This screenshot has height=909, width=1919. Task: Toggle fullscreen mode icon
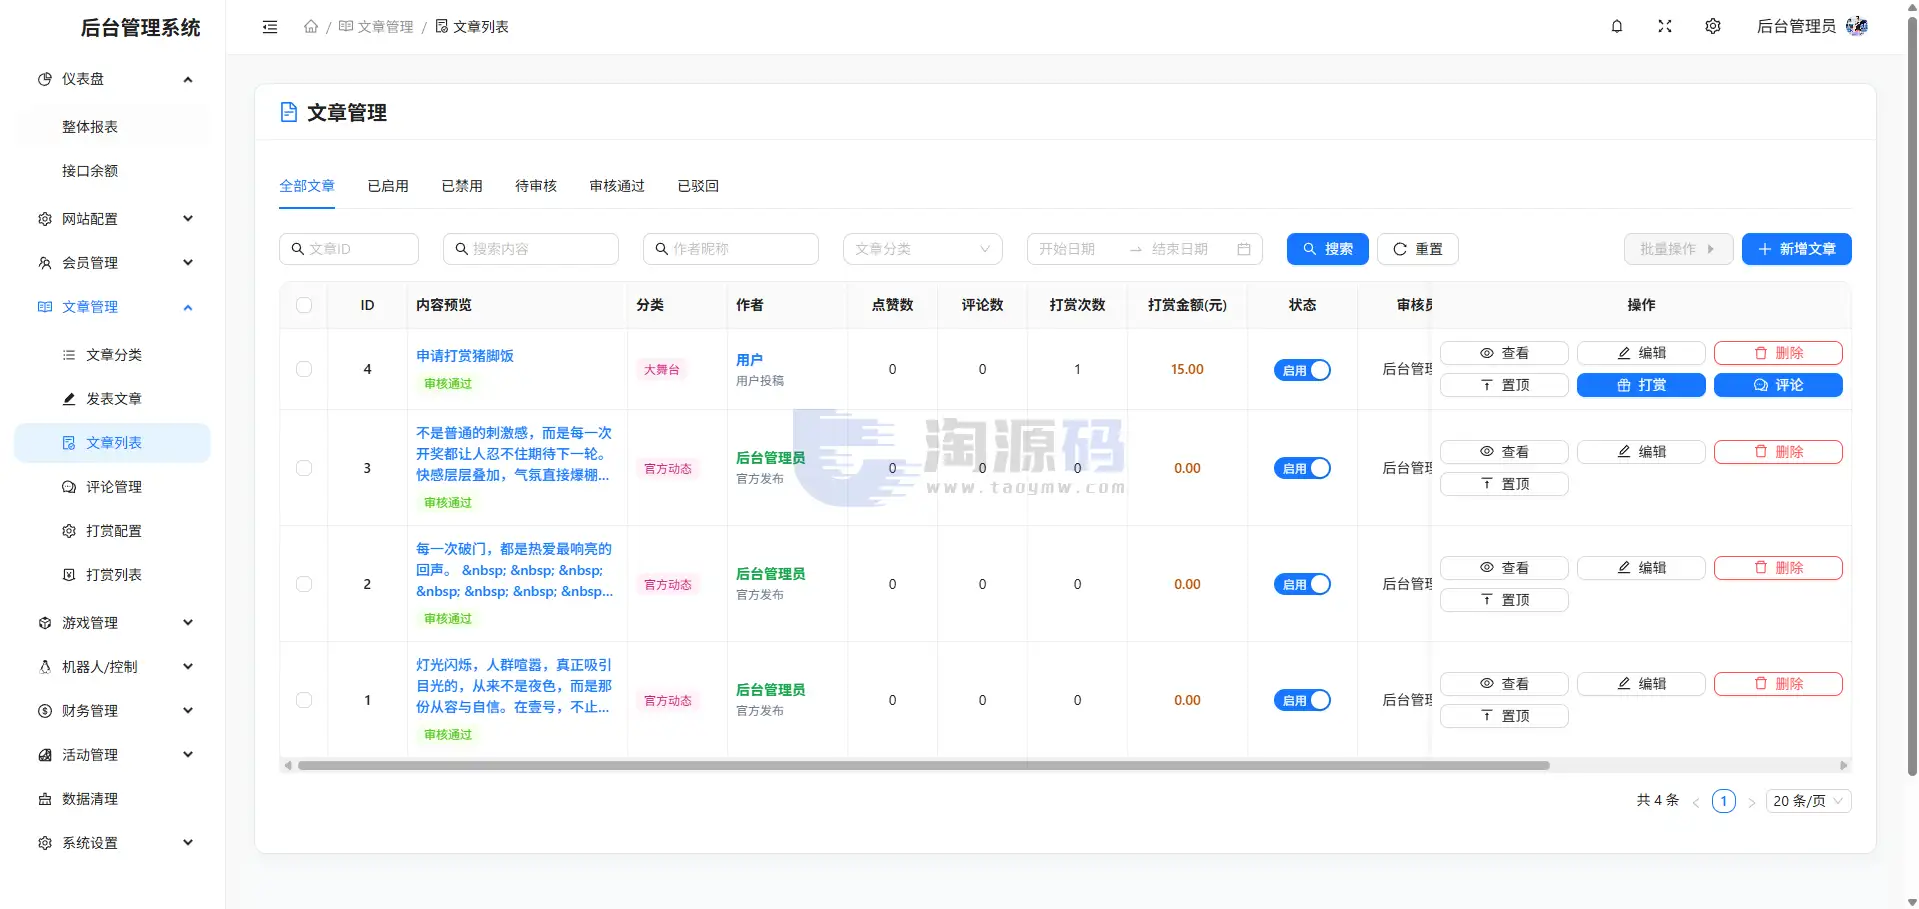[x=1665, y=27]
